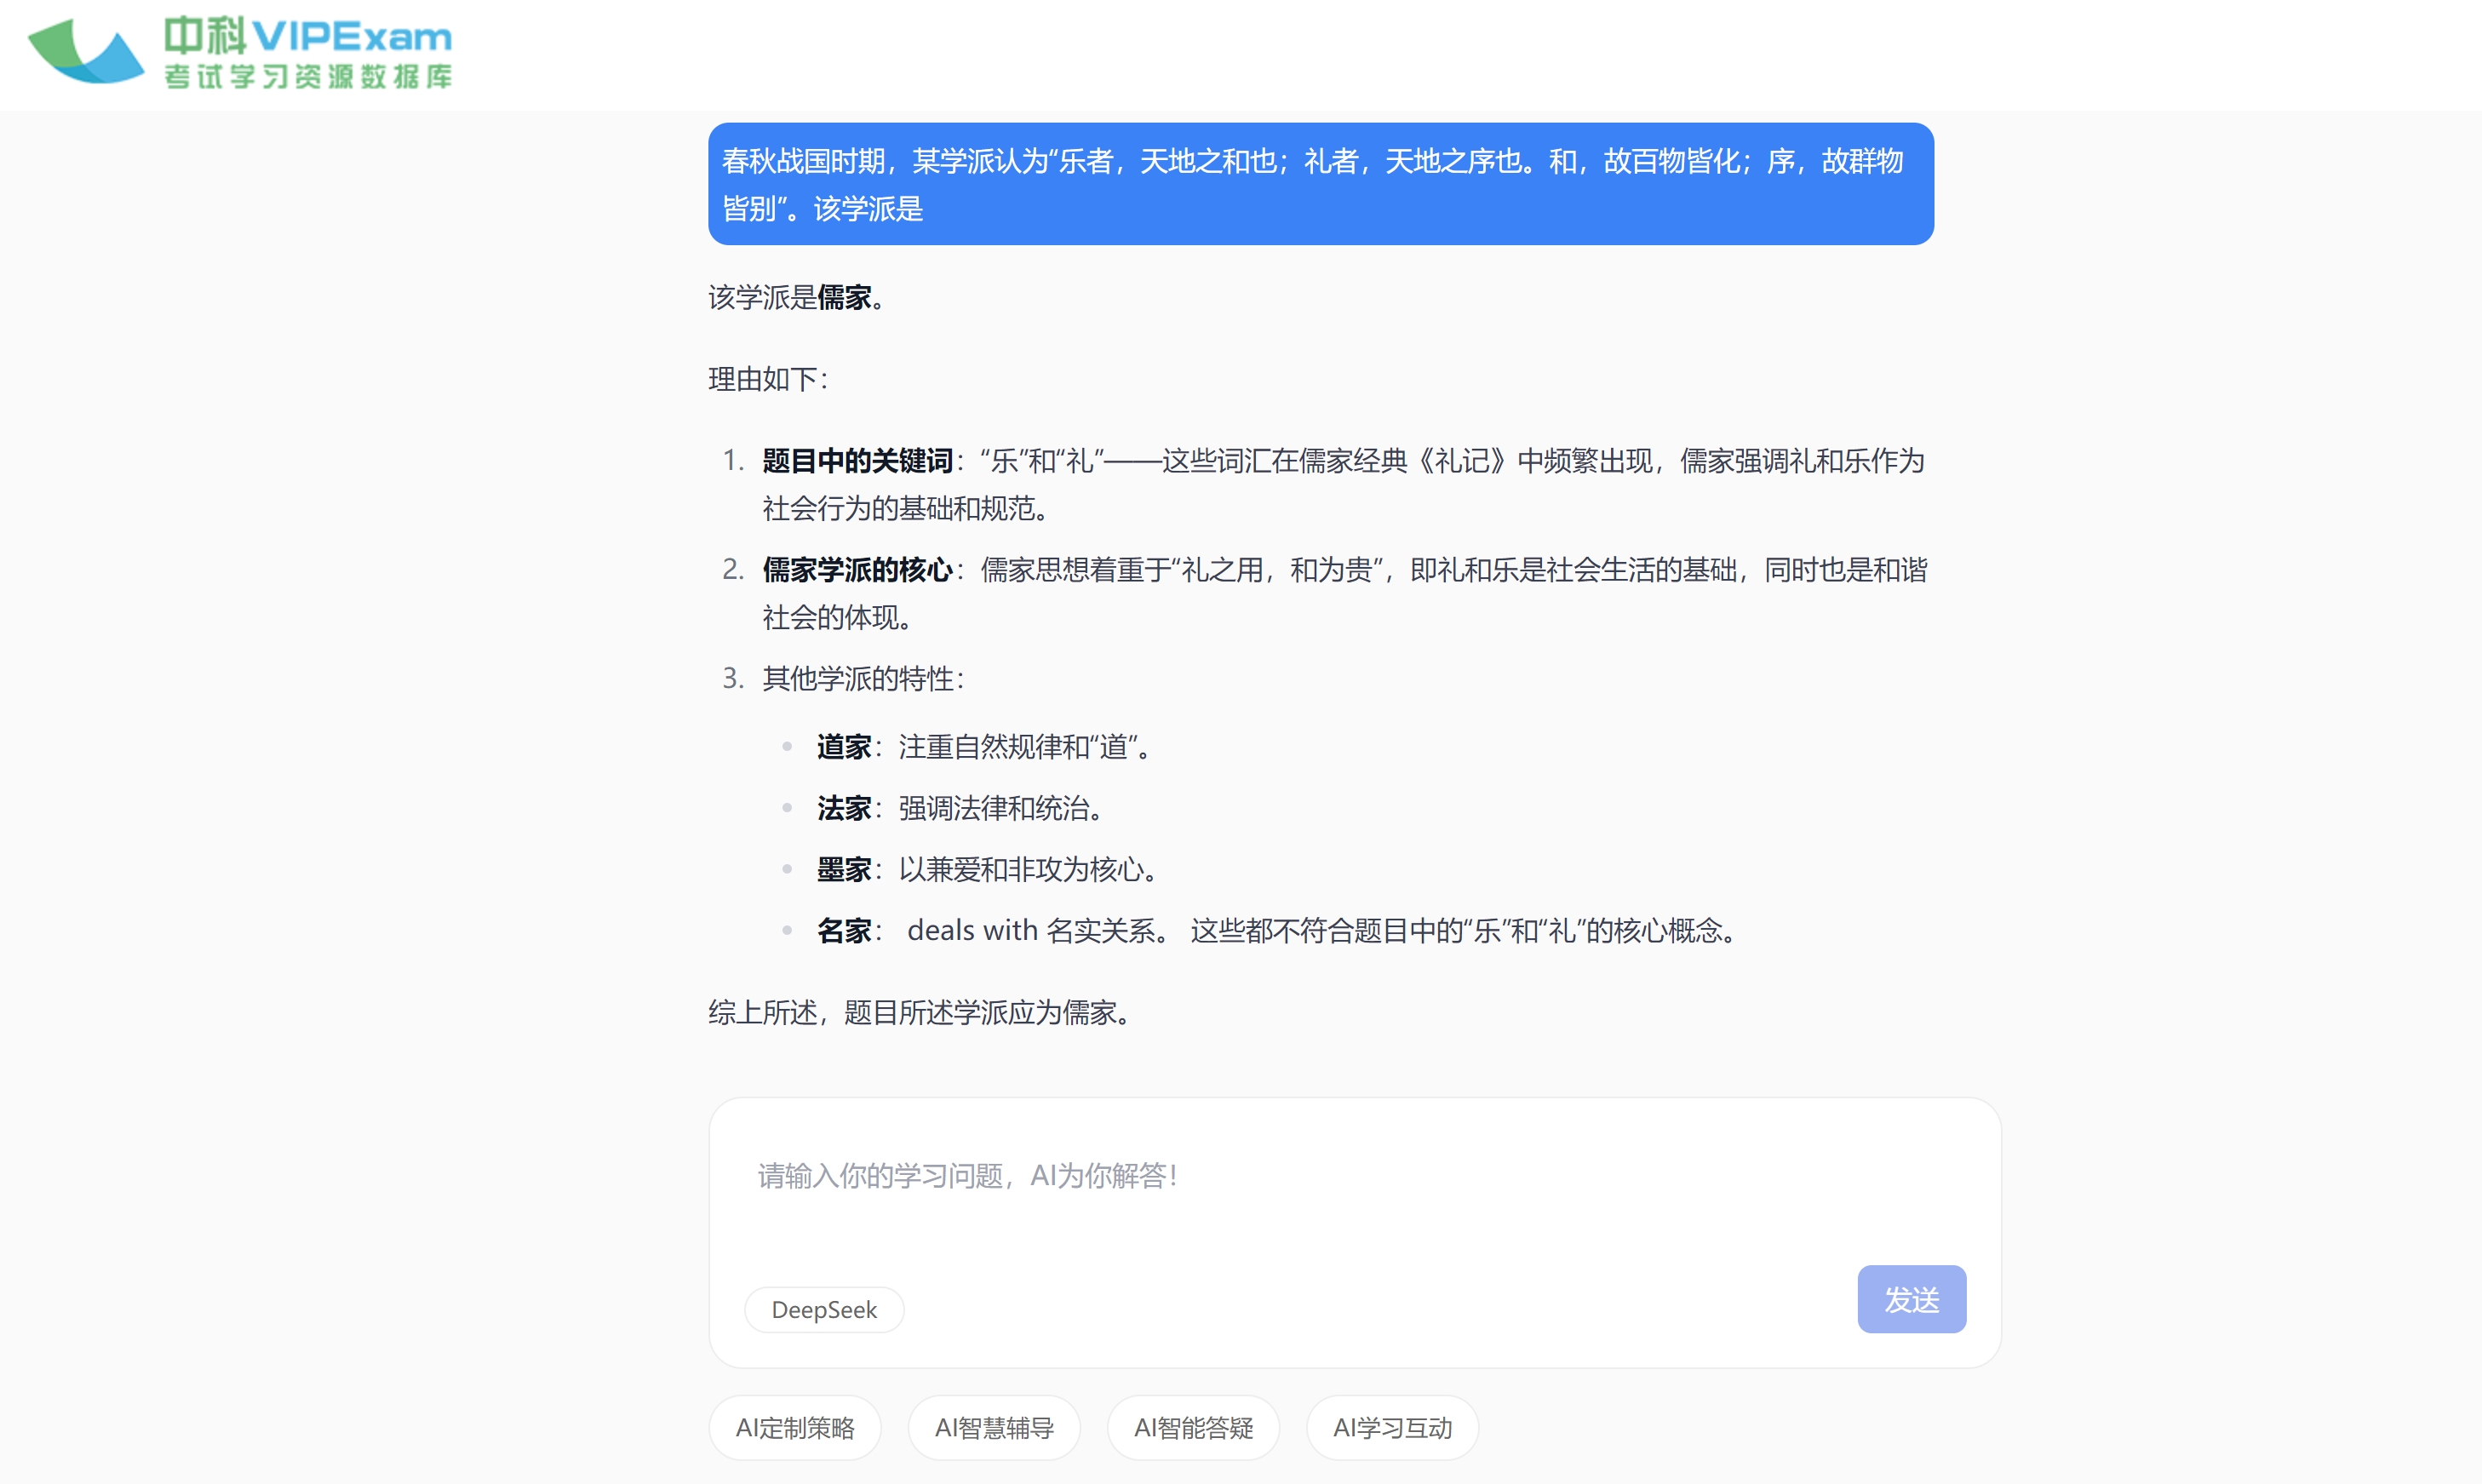
Task: Click the bold 道家 bullet label
Action: click(844, 747)
